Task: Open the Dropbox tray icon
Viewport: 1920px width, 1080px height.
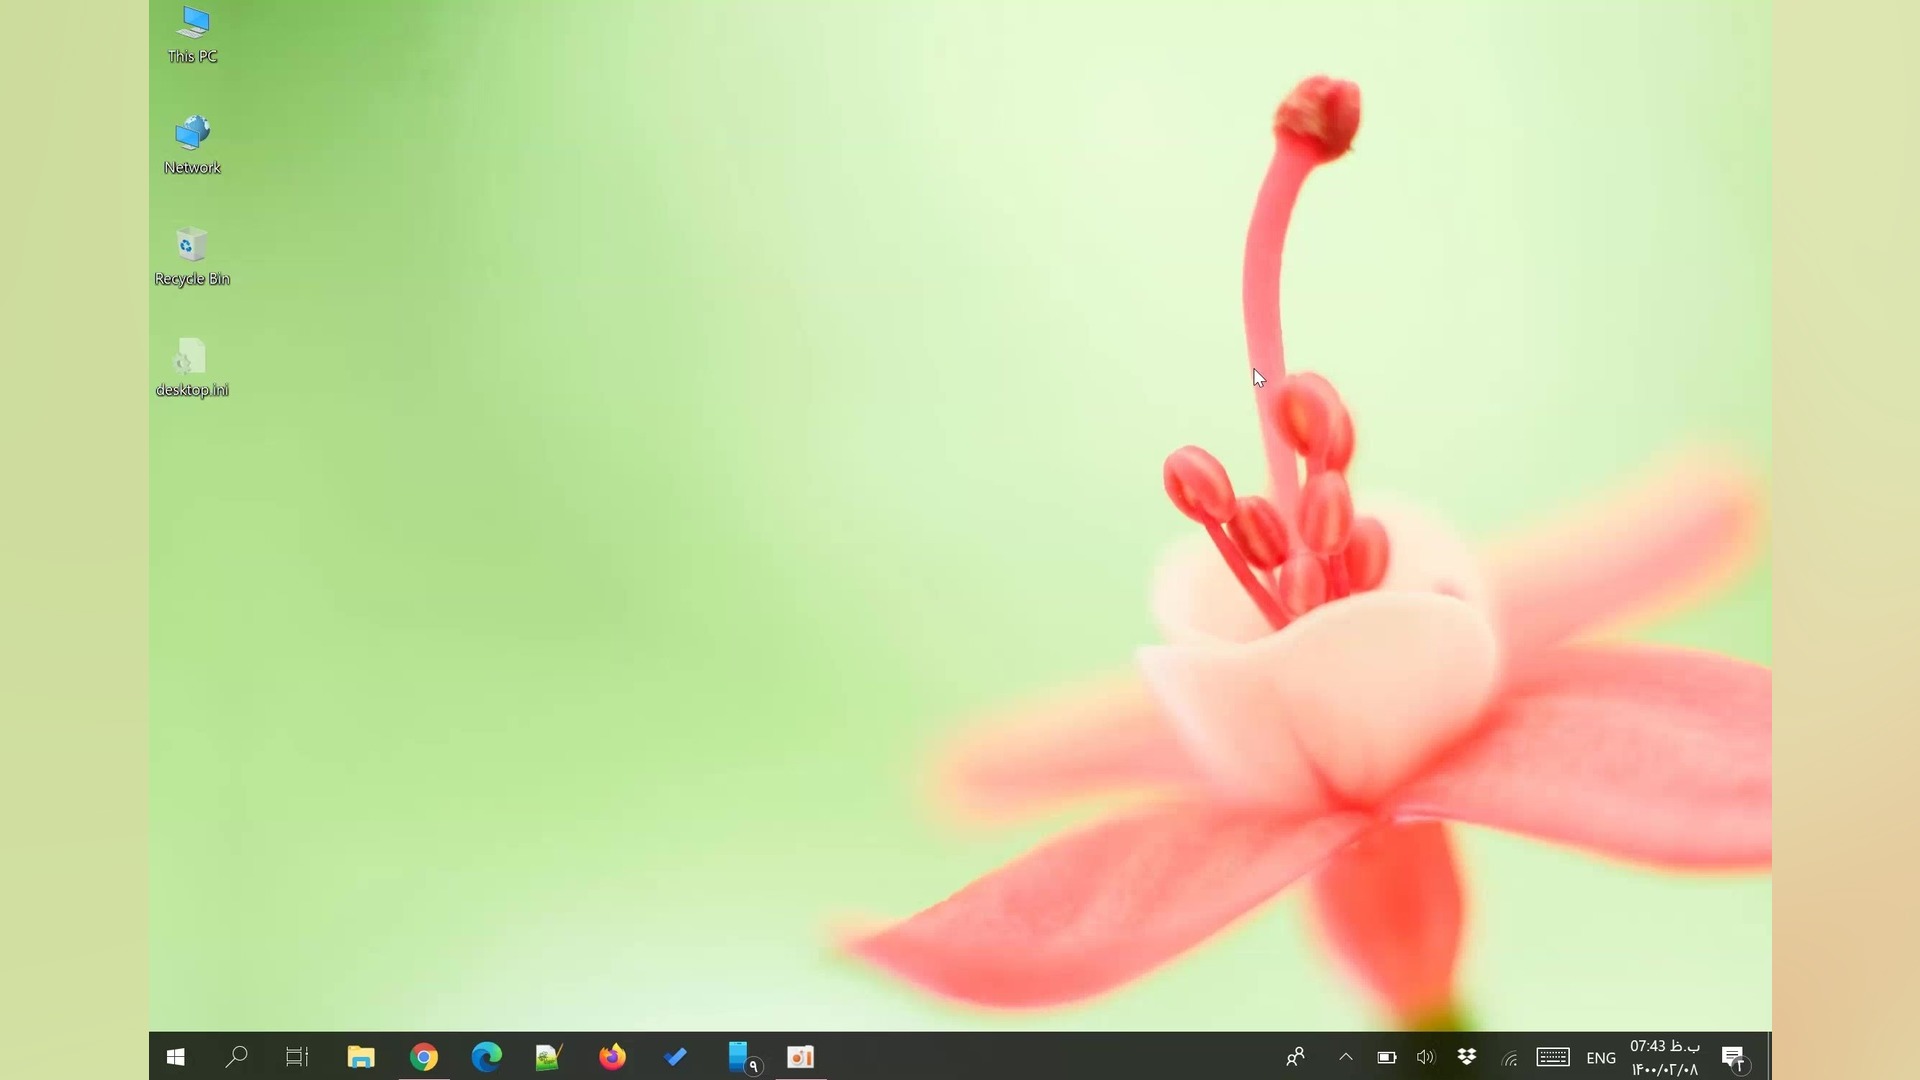Action: (x=1467, y=1057)
